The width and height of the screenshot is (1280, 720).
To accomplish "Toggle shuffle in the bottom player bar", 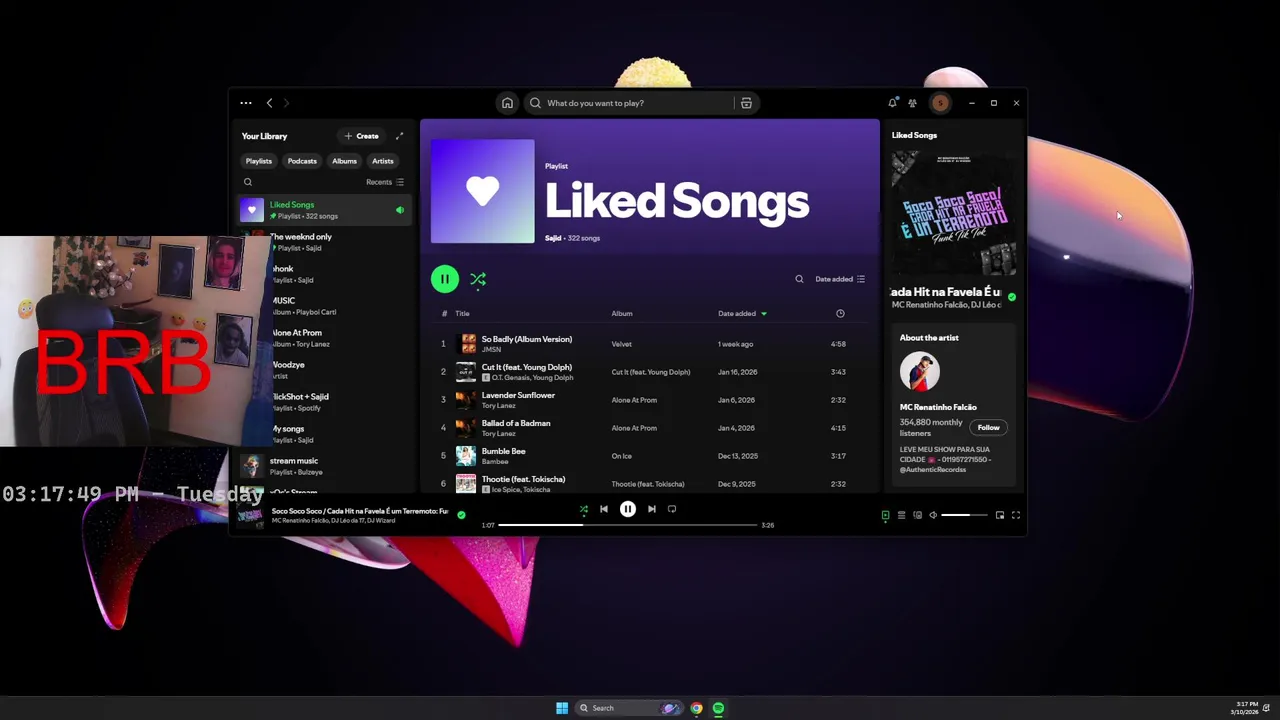I will tap(584, 509).
